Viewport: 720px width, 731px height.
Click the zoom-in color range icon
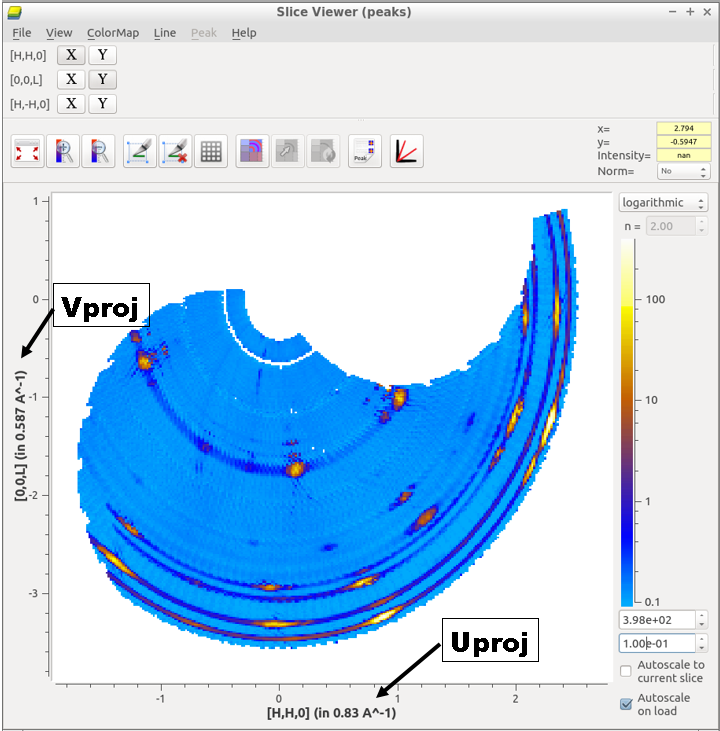point(63,151)
